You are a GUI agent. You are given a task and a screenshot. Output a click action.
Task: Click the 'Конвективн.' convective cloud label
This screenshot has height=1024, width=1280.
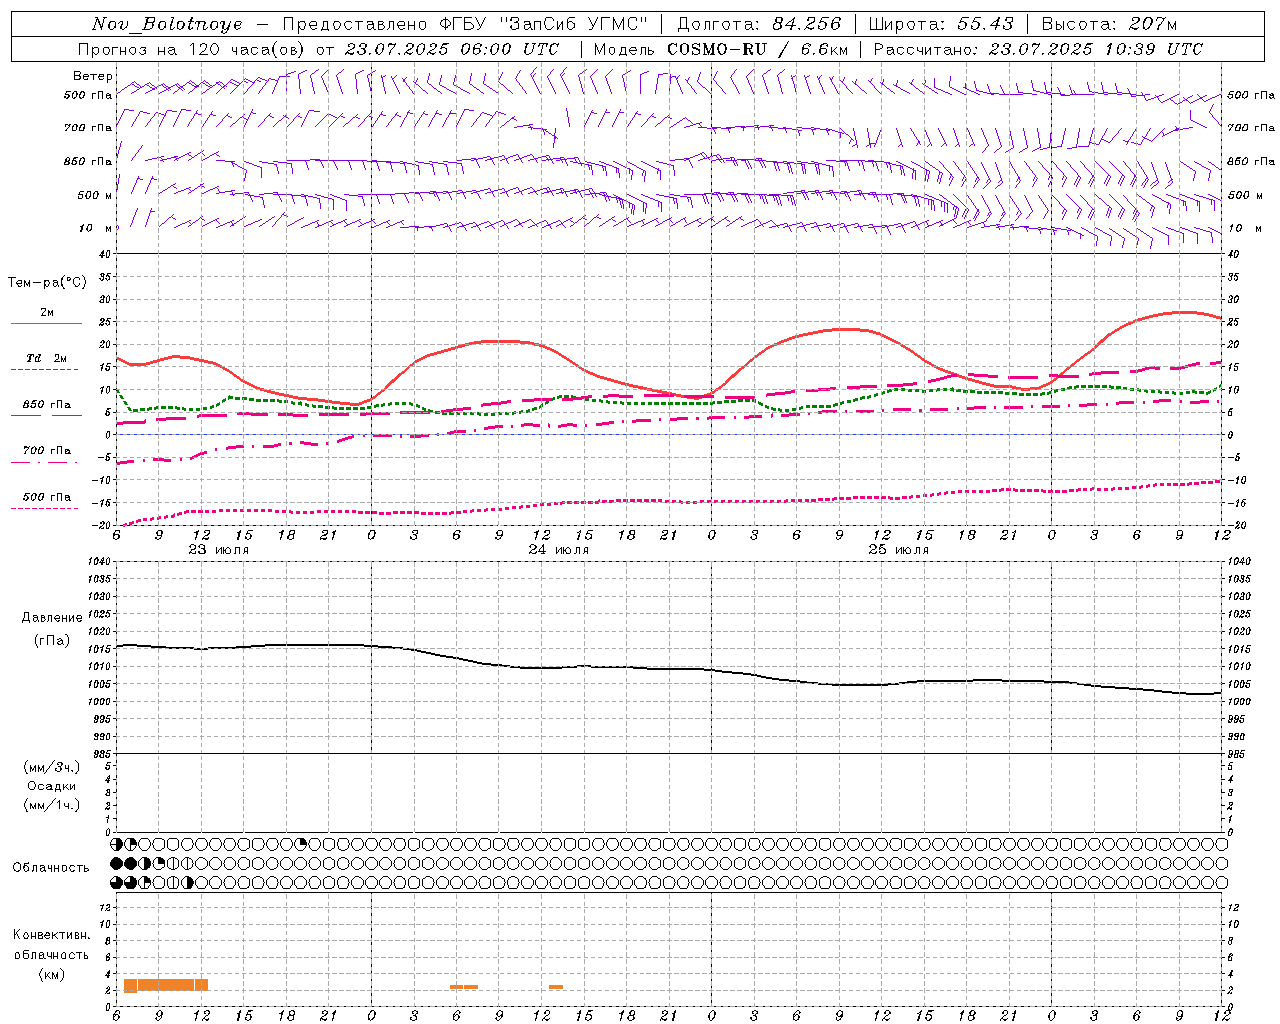tap(52, 935)
